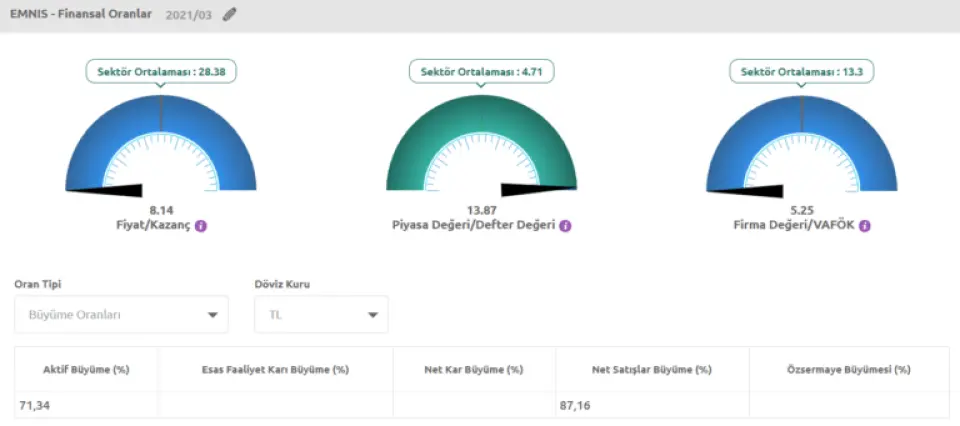Screen dimensions: 960x426
Task: Click the Sektör Ortalaması 28.38 label
Action: [x=161, y=72]
